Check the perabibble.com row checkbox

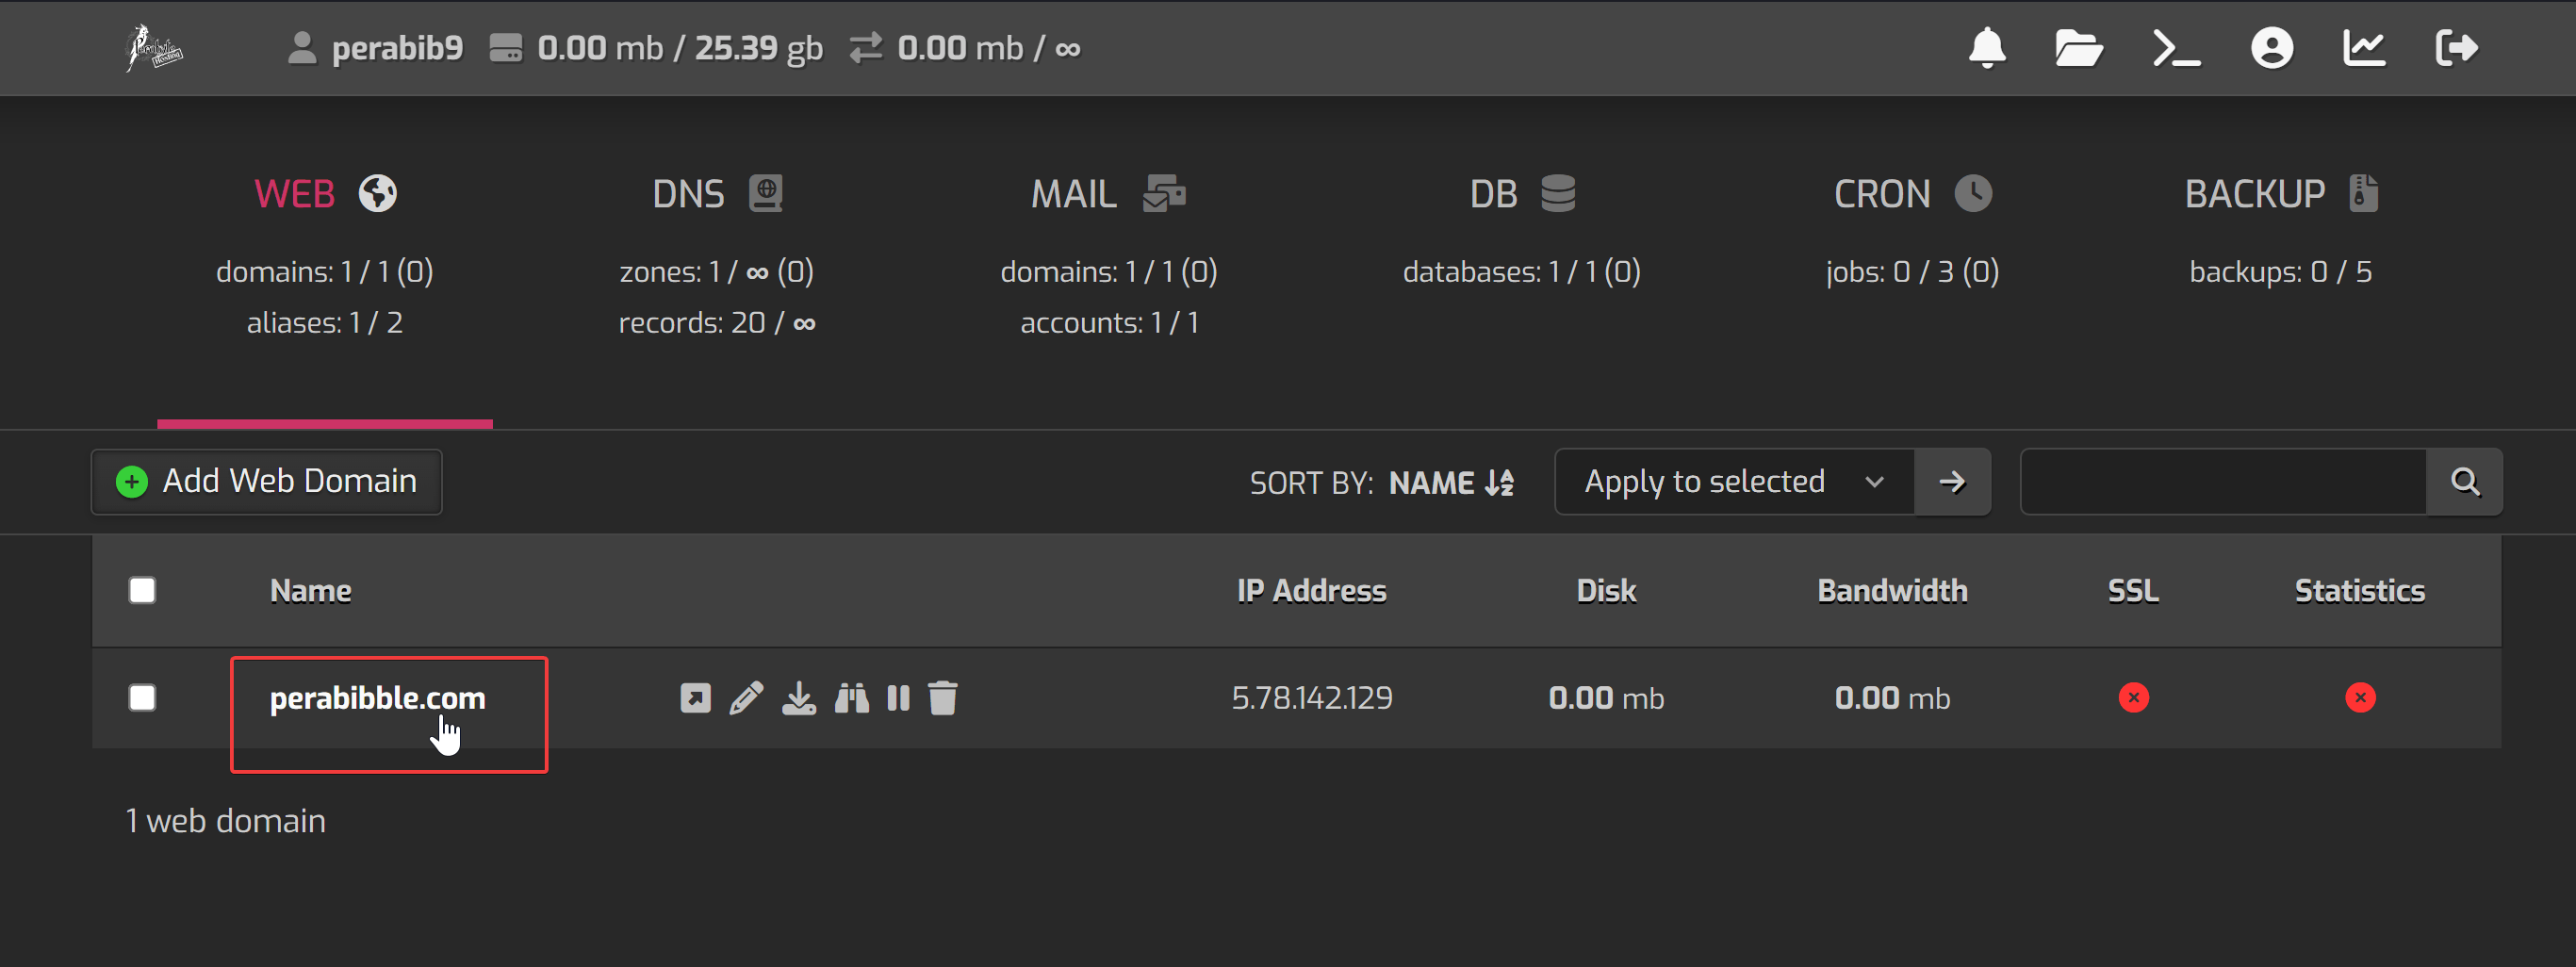click(142, 698)
